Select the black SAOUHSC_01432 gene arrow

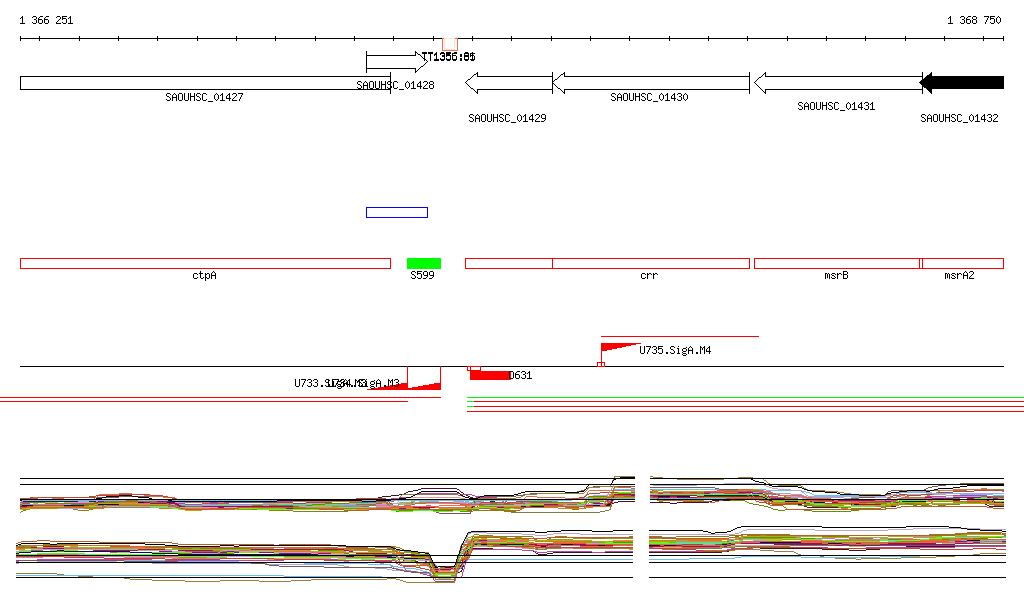click(961, 83)
